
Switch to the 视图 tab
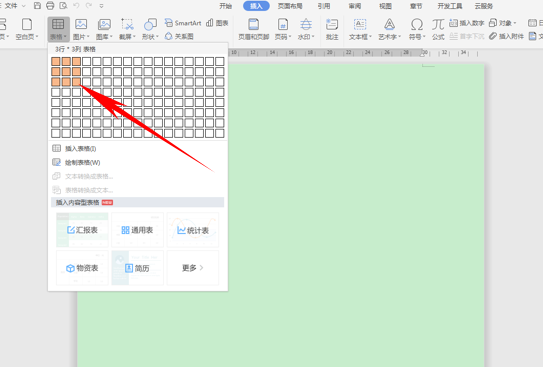tap(385, 6)
